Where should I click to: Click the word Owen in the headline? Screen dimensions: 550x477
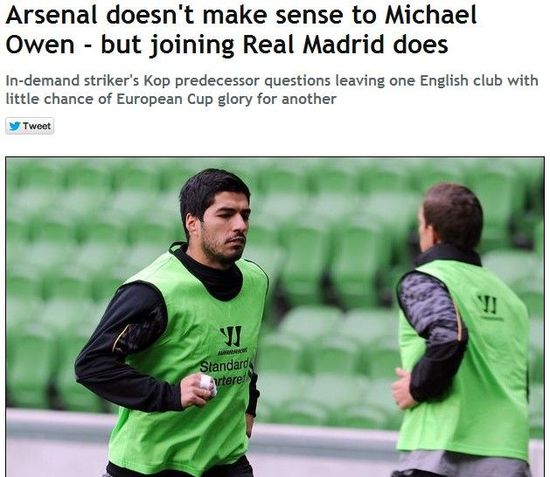coord(40,45)
